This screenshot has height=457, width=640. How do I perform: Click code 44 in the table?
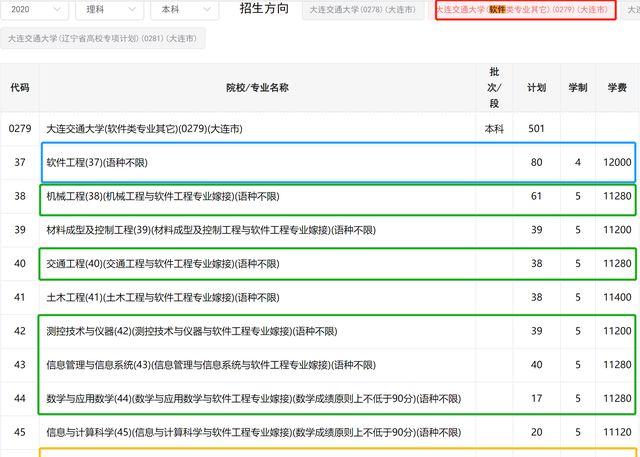point(20,399)
